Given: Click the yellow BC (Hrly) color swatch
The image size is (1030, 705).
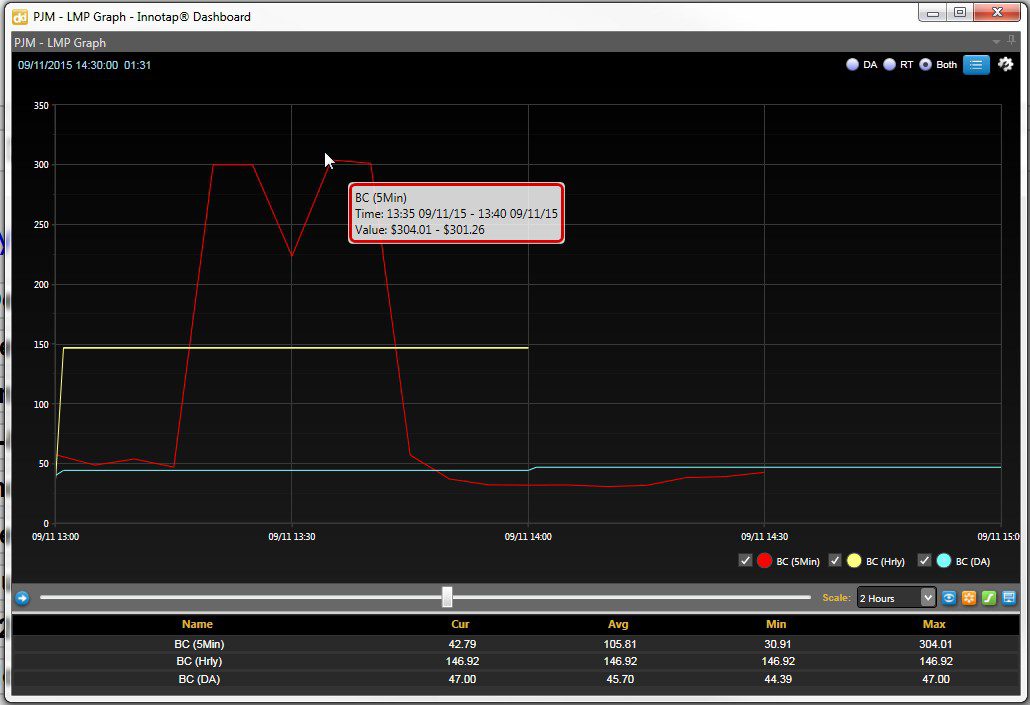Looking at the screenshot, I should [x=854, y=560].
